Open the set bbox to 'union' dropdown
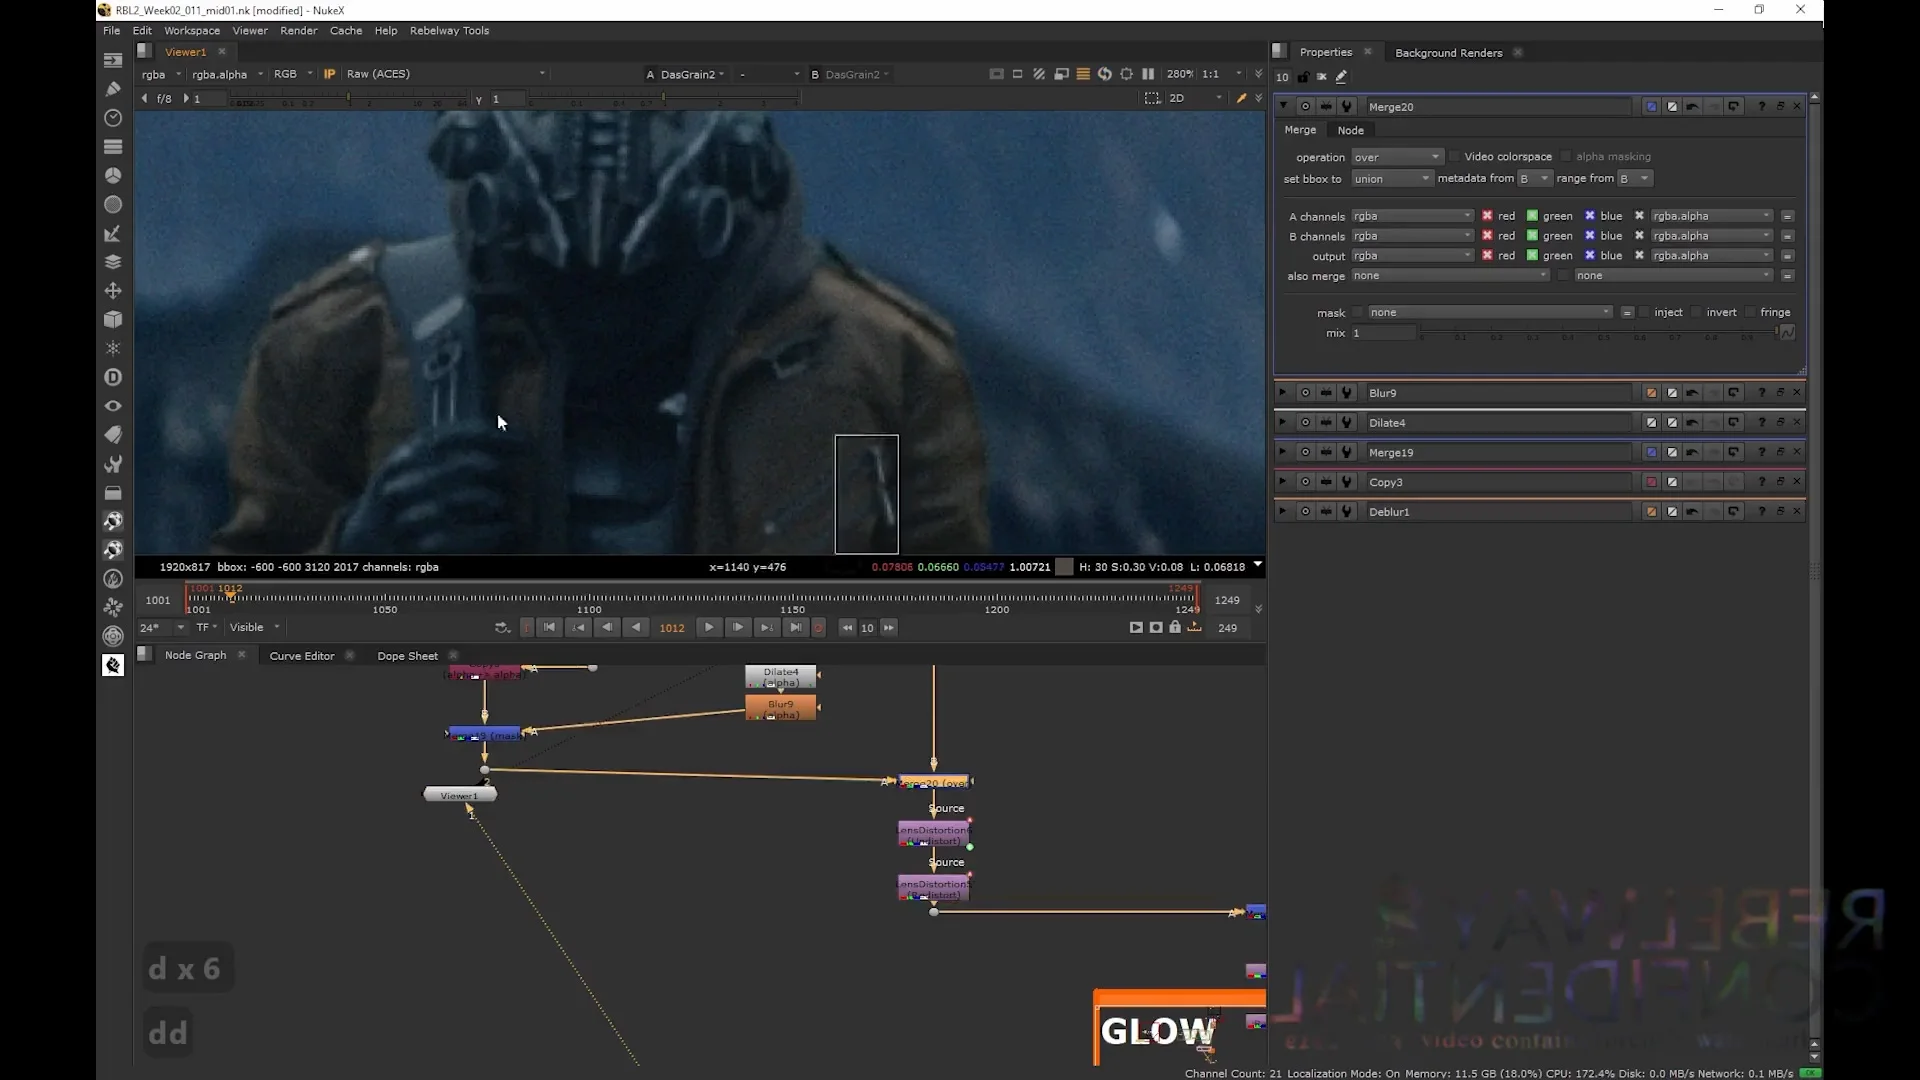 pos(1393,179)
